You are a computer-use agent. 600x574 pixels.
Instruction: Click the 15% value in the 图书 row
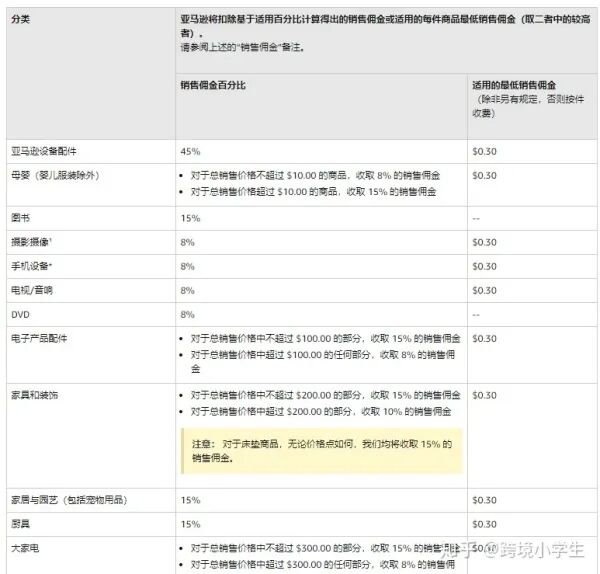coord(190,218)
